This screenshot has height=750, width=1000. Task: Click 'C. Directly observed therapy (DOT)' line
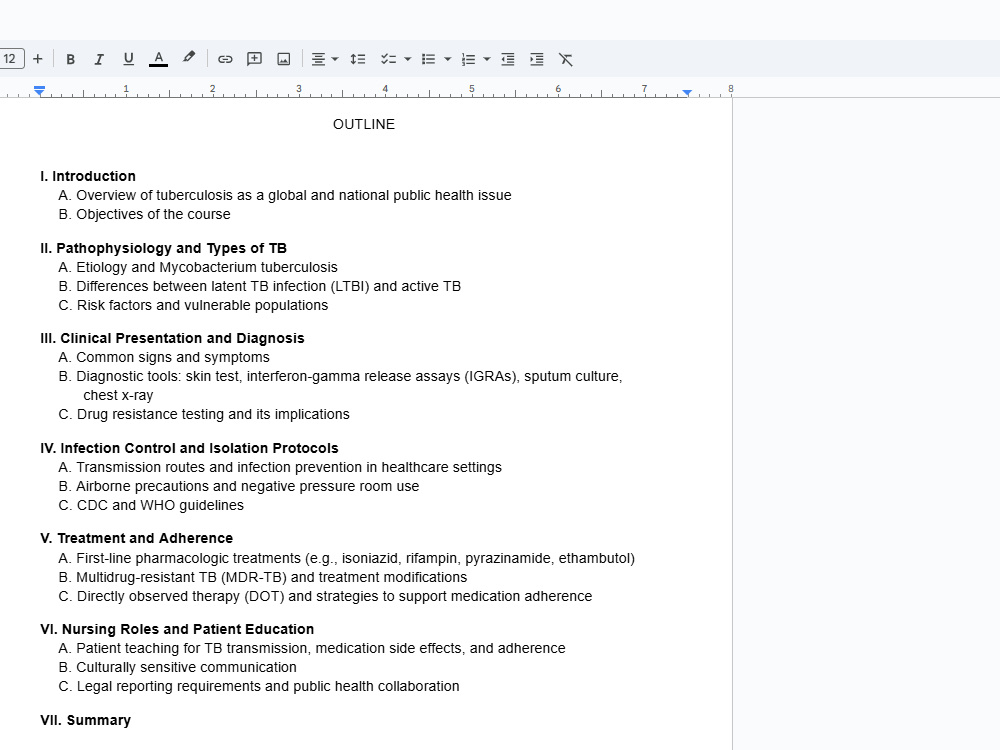(x=325, y=596)
